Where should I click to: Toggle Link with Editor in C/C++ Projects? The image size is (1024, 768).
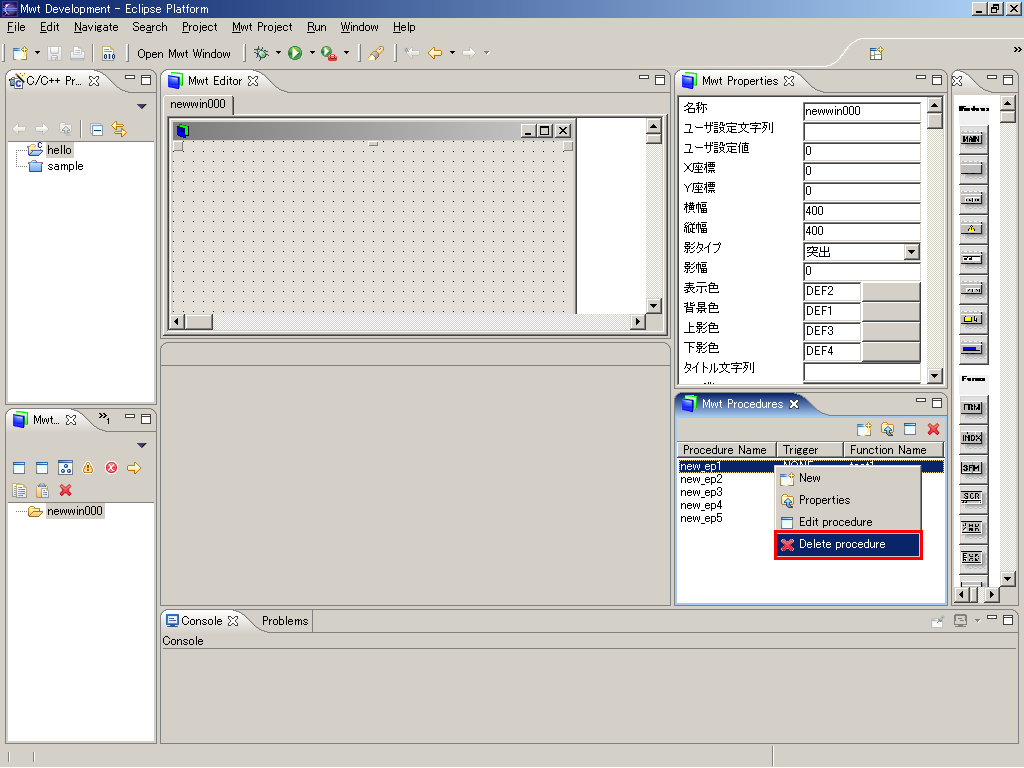119,129
